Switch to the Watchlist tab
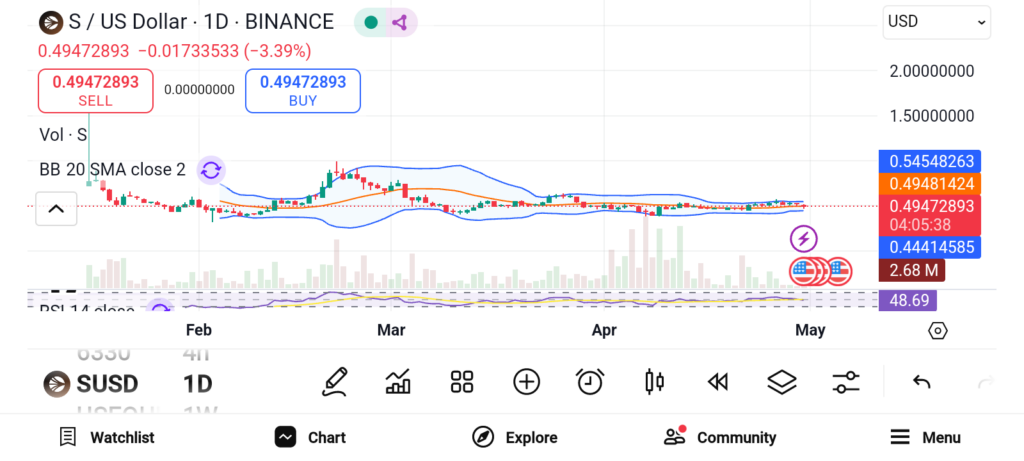Viewport: 1024px width, 461px height. 107,437
